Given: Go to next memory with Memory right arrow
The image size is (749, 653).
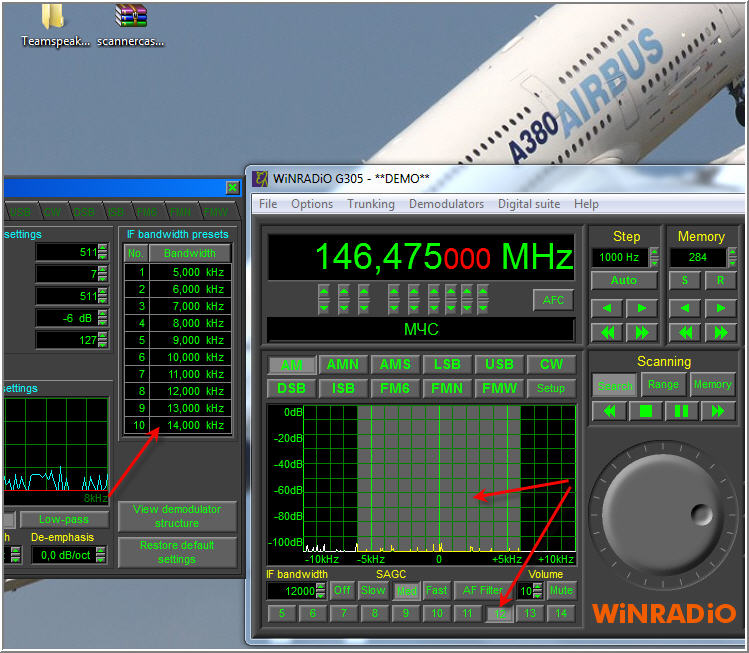Looking at the screenshot, I should pyautogui.click(x=720, y=308).
